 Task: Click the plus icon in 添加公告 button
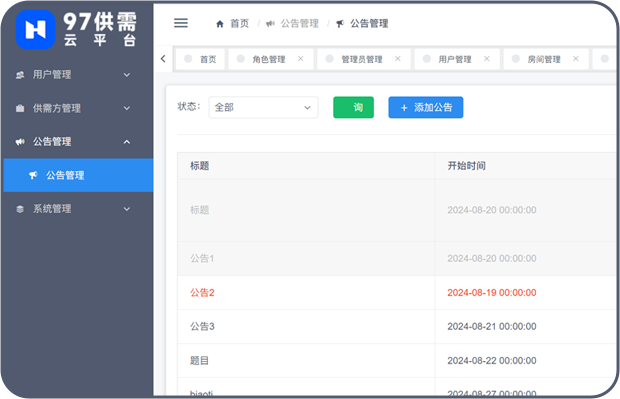coord(404,108)
